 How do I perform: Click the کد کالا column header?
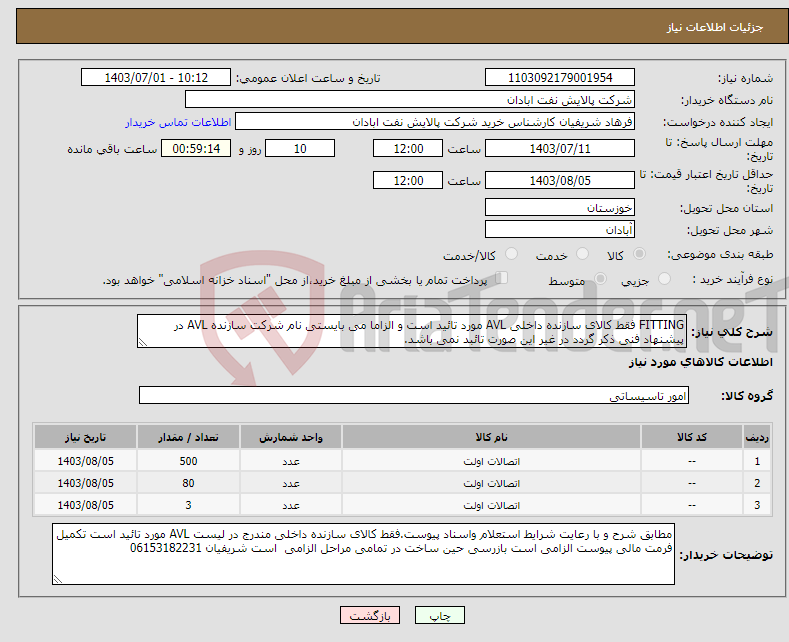[x=692, y=437]
